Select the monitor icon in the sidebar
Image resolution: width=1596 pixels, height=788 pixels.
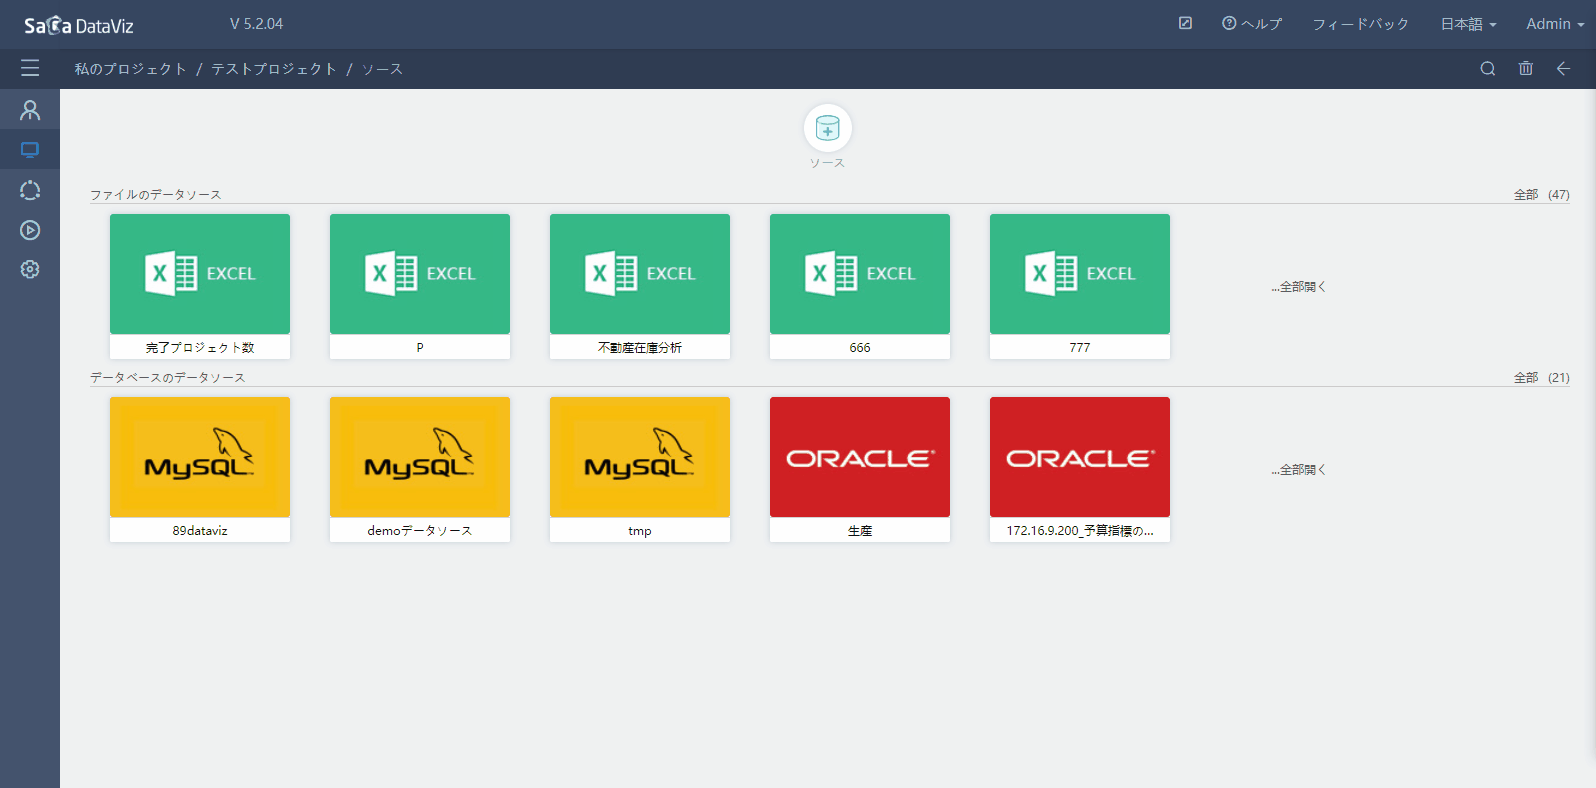[x=30, y=150]
